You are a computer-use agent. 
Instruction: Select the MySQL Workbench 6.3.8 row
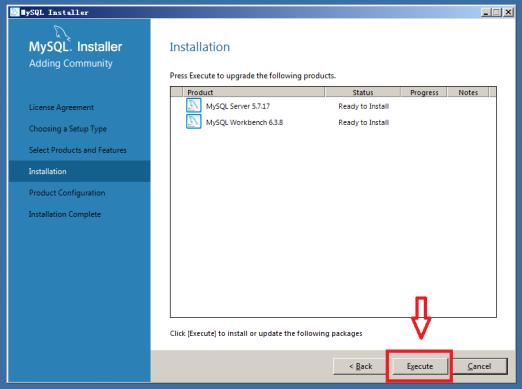pos(333,122)
